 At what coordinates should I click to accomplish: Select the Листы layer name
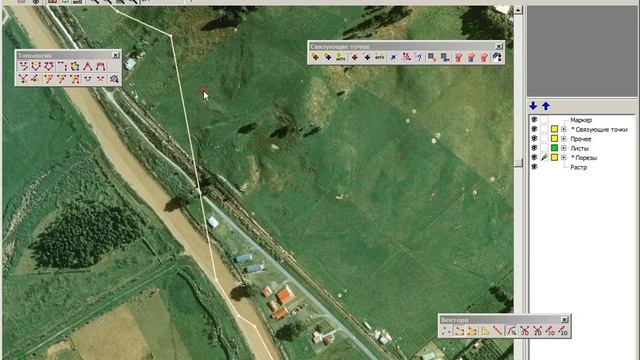coord(580,148)
